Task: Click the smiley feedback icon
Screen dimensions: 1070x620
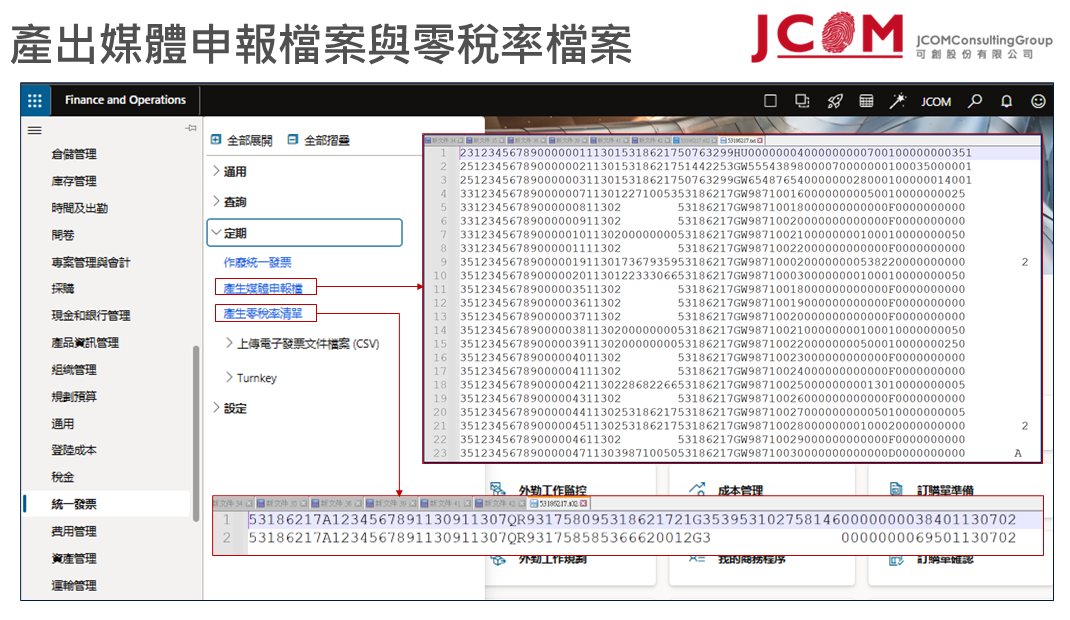Action: tap(1038, 101)
